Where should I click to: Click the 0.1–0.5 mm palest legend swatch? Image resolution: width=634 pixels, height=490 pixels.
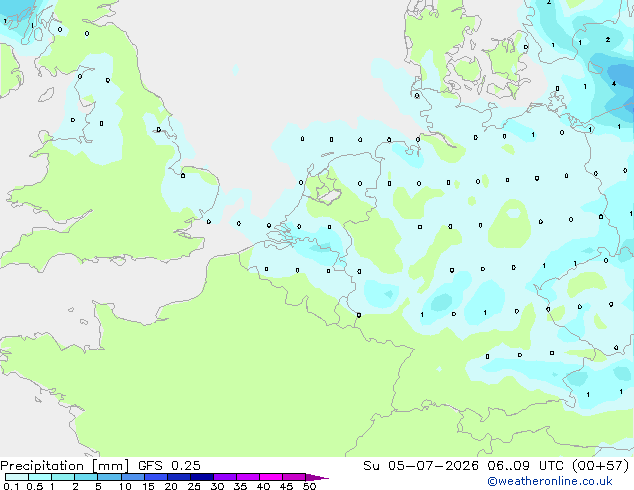coord(17,477)
